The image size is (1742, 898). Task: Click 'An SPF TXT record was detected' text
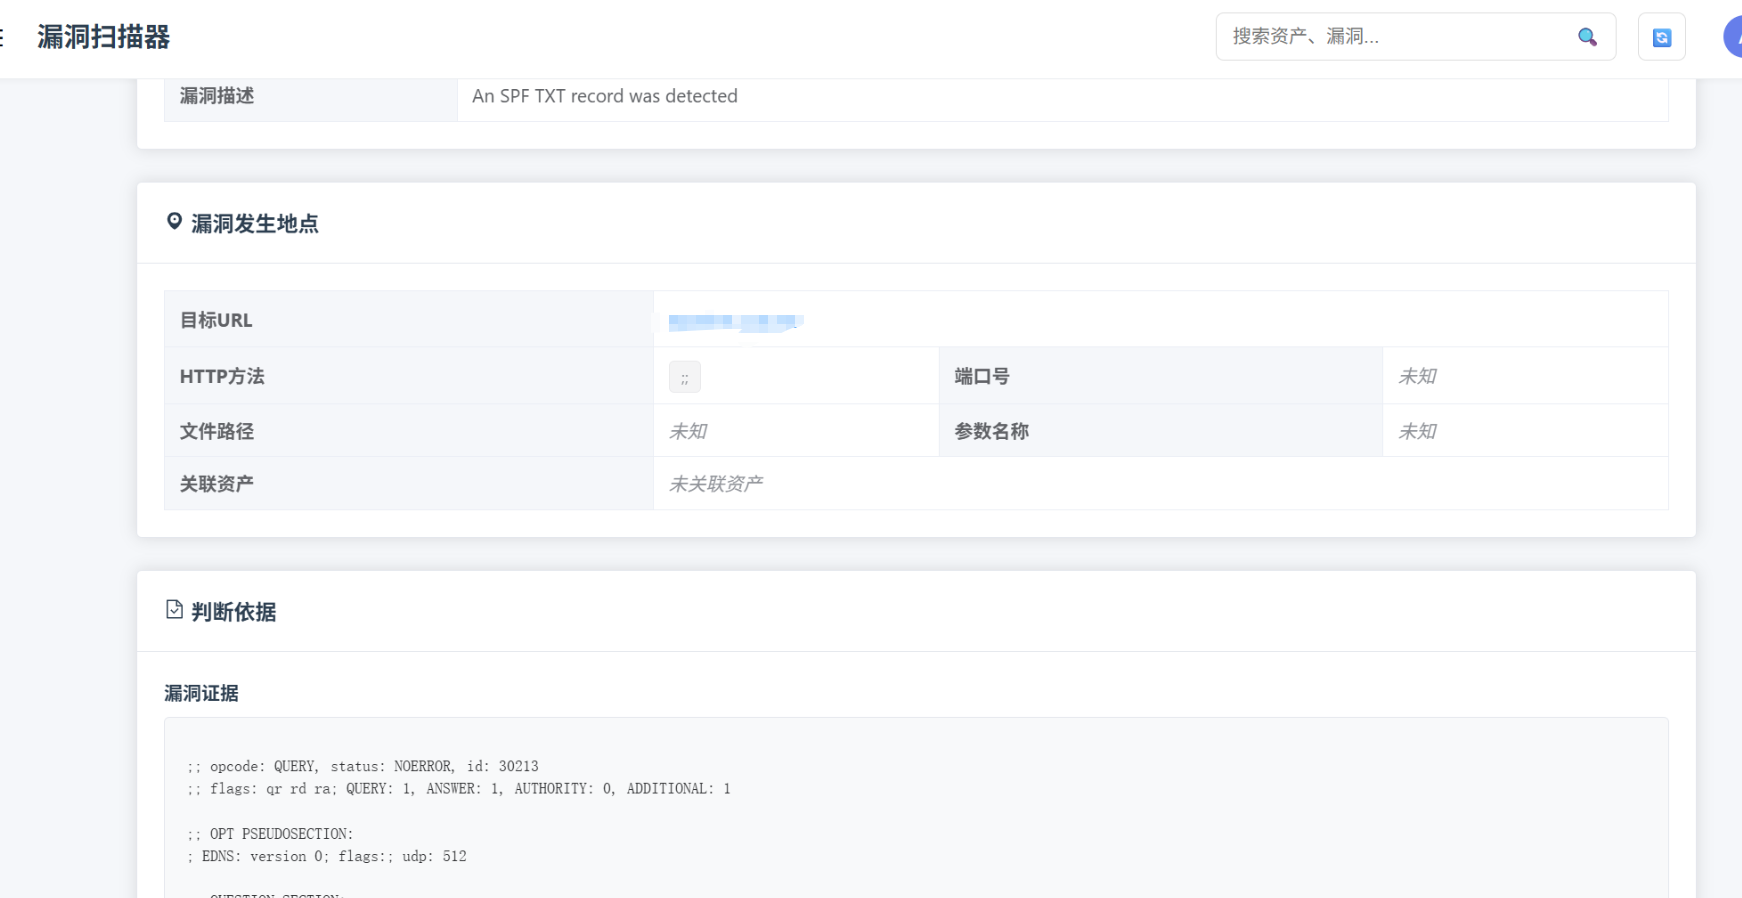[x=604, y=96]
